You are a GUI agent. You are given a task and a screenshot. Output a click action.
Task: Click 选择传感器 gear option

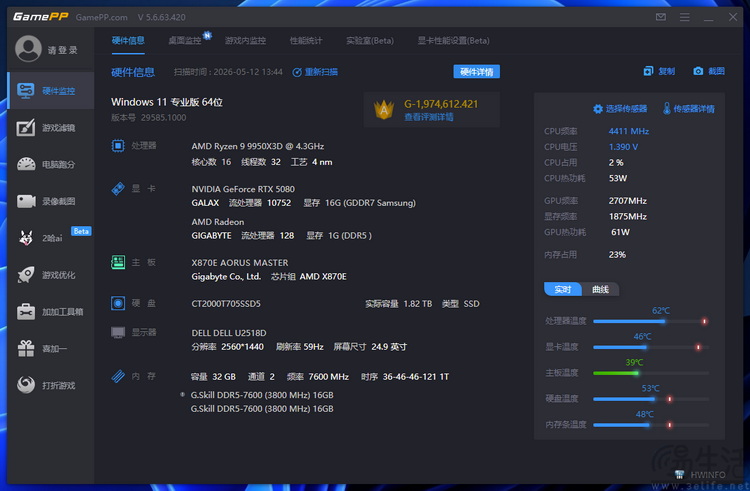[x=620, y=109]
